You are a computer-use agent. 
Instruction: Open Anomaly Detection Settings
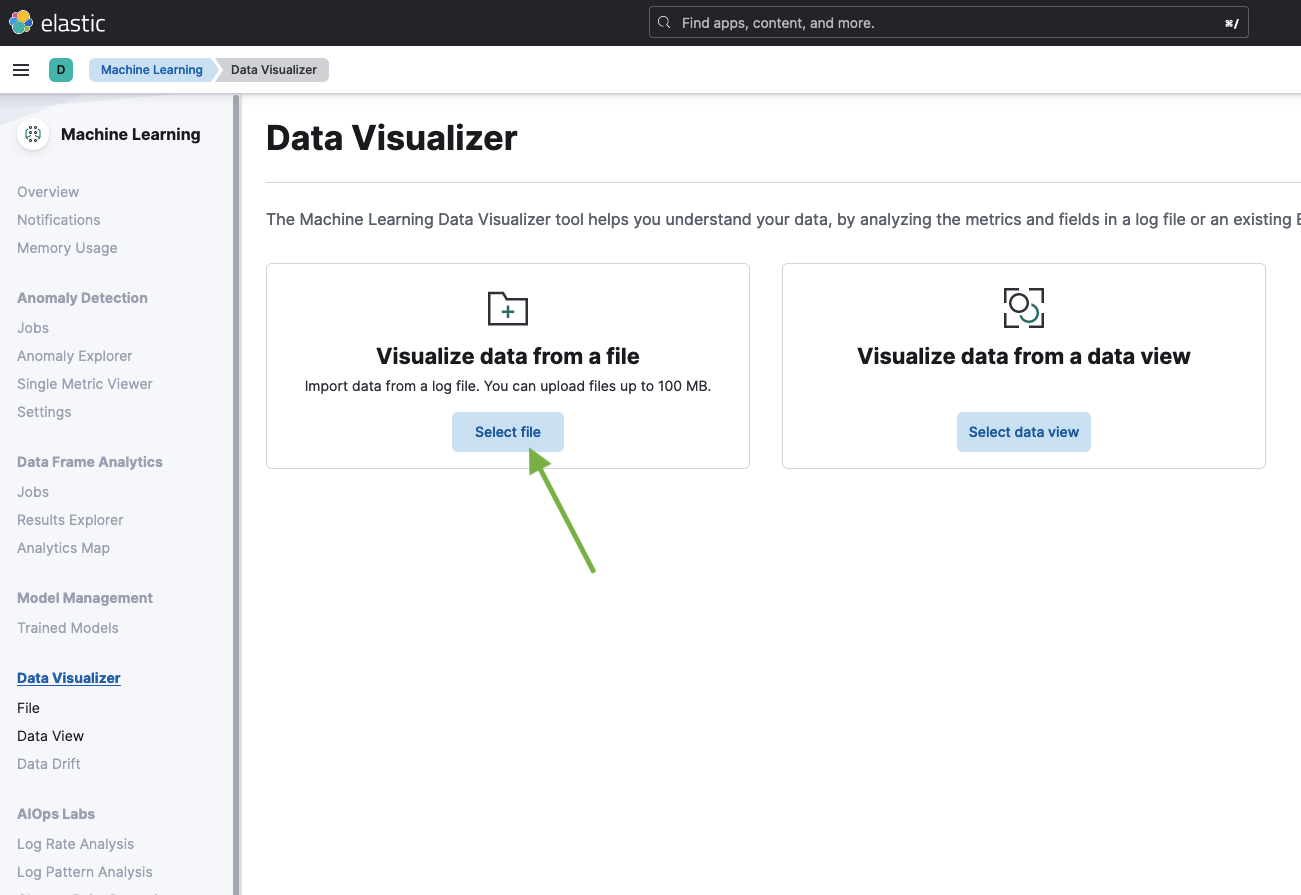coord(44,412)
